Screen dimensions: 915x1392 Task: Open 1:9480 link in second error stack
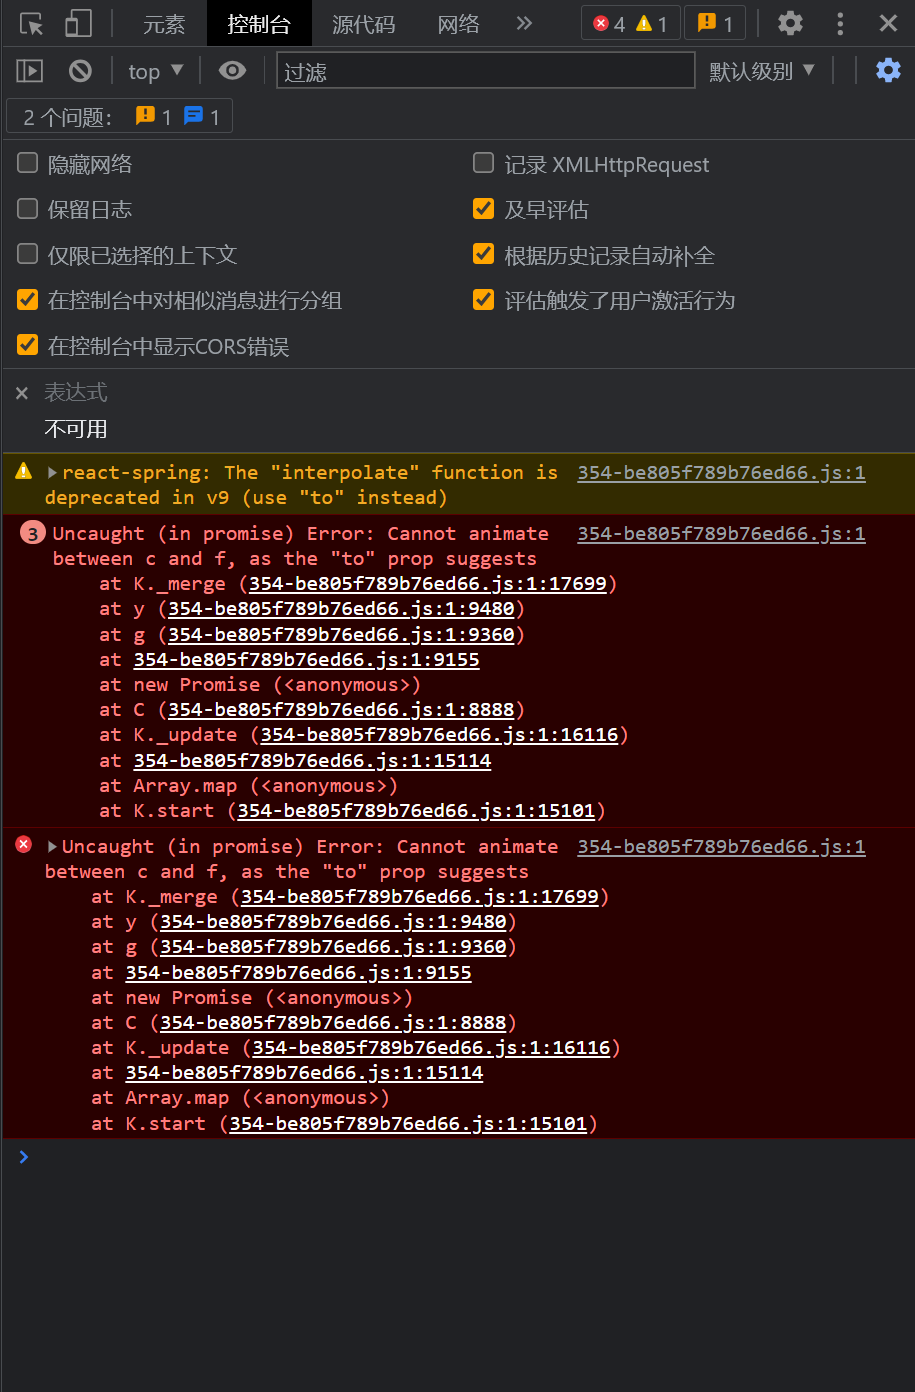click(x=333, y=921)
